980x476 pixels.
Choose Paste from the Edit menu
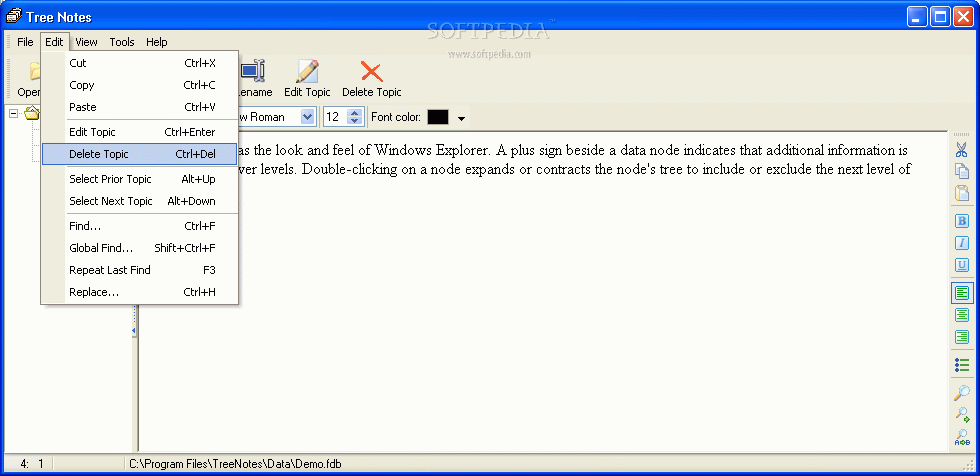tap(139, 107)
